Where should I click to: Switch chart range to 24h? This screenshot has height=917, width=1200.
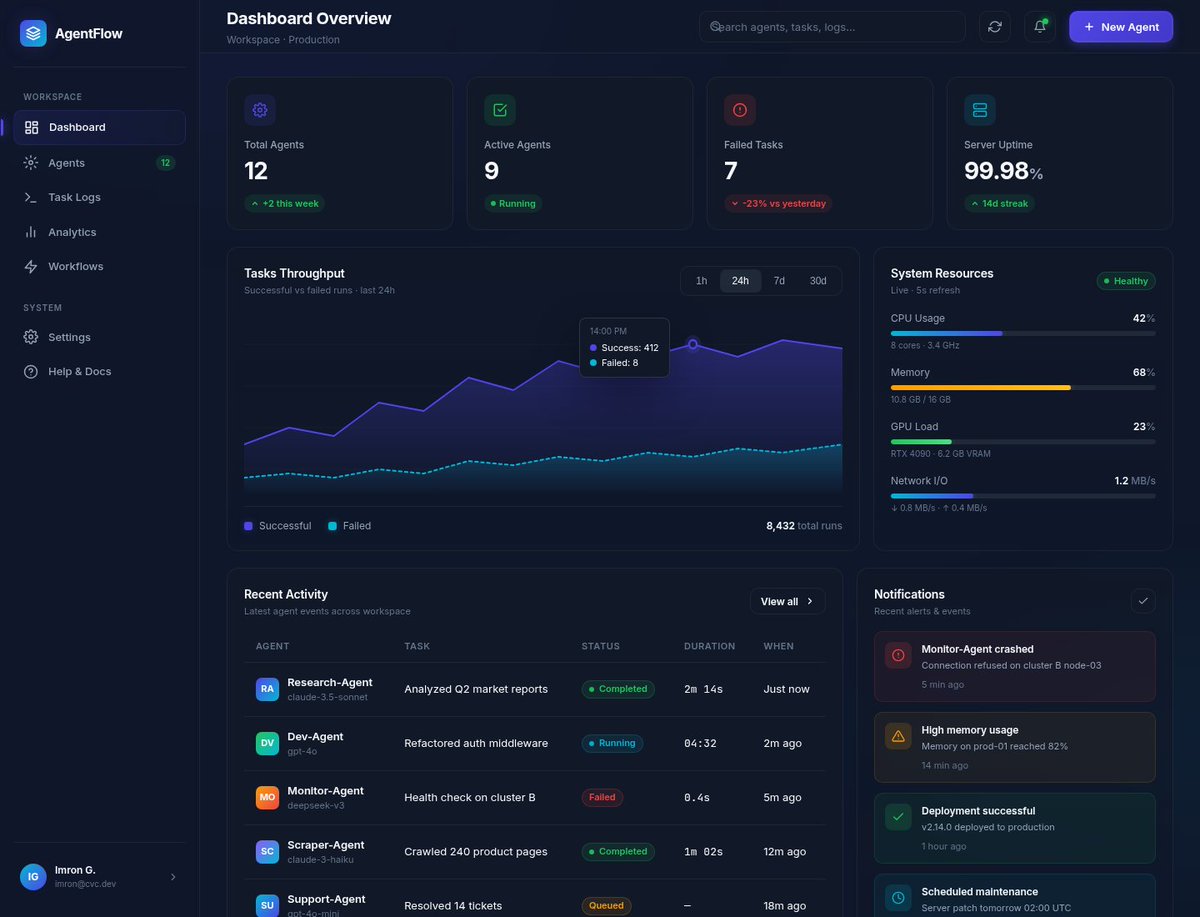pos(740,281)
